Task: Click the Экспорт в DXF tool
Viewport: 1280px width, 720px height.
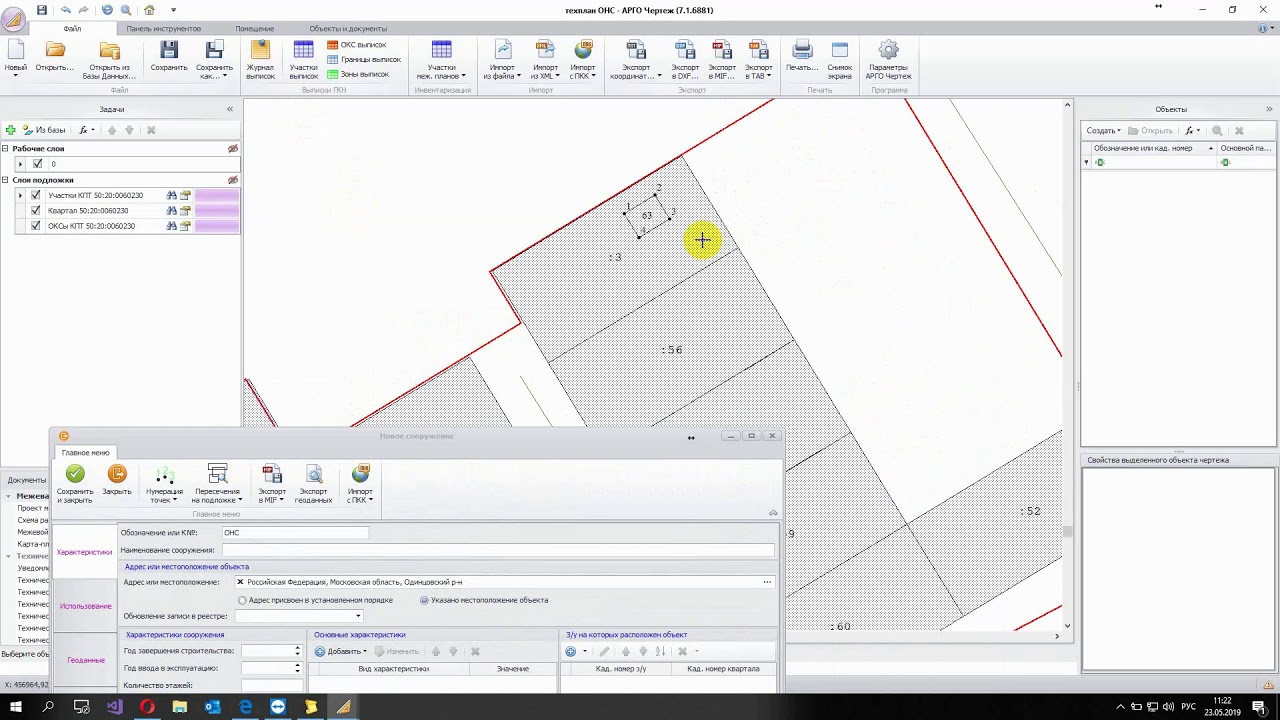Action: click(x=685, y=60)
